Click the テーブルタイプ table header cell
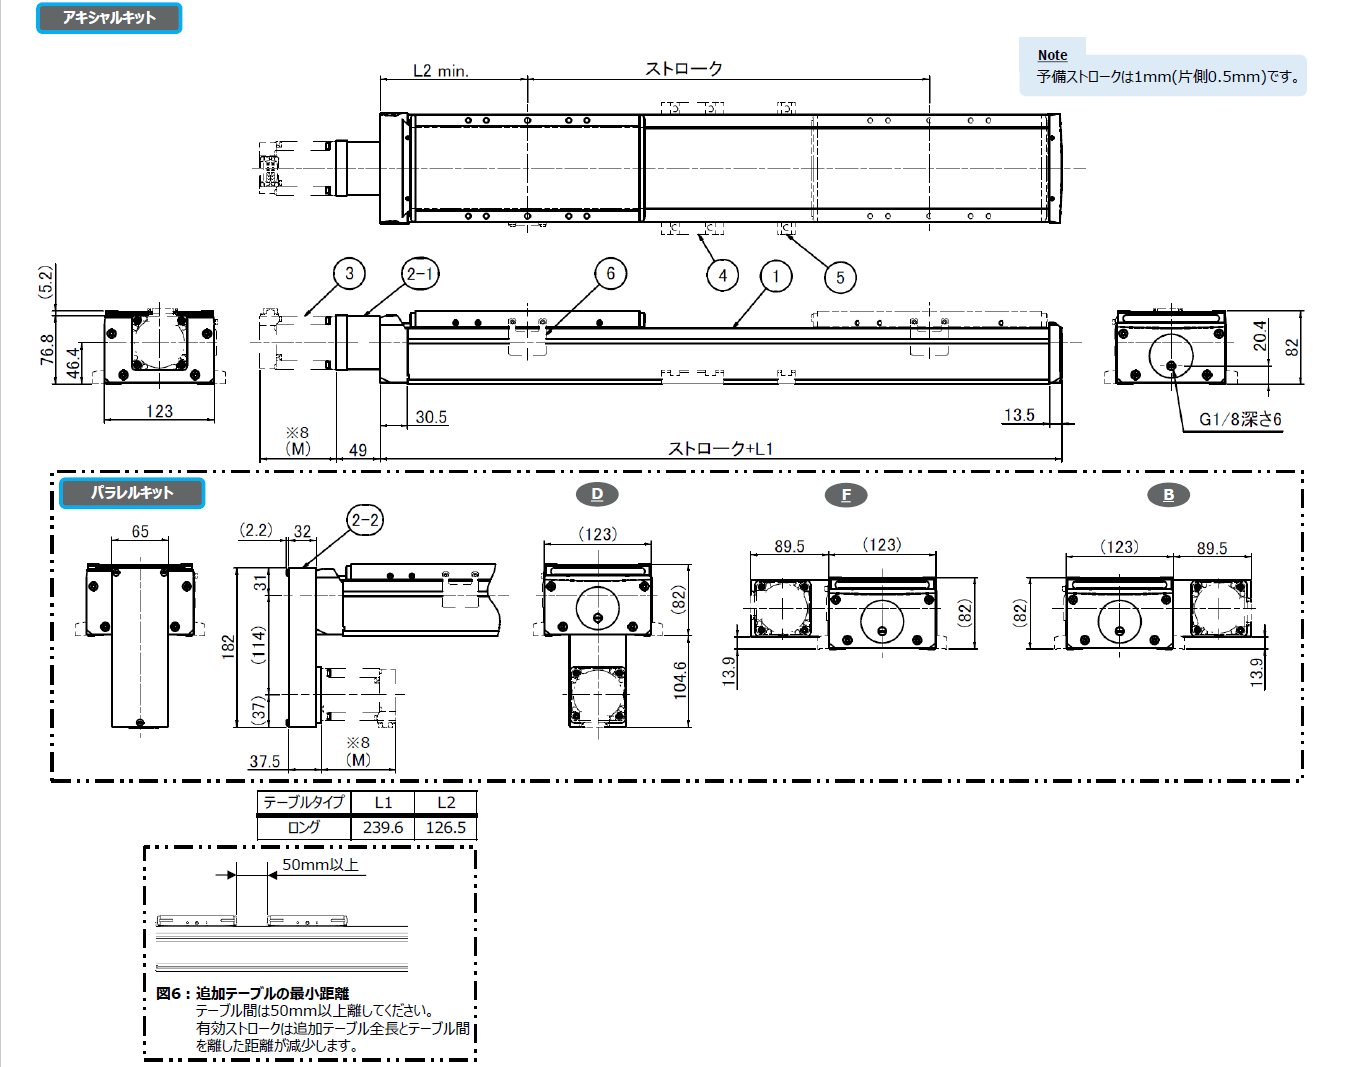The image size is (1364, 1067). click(303, 802)
